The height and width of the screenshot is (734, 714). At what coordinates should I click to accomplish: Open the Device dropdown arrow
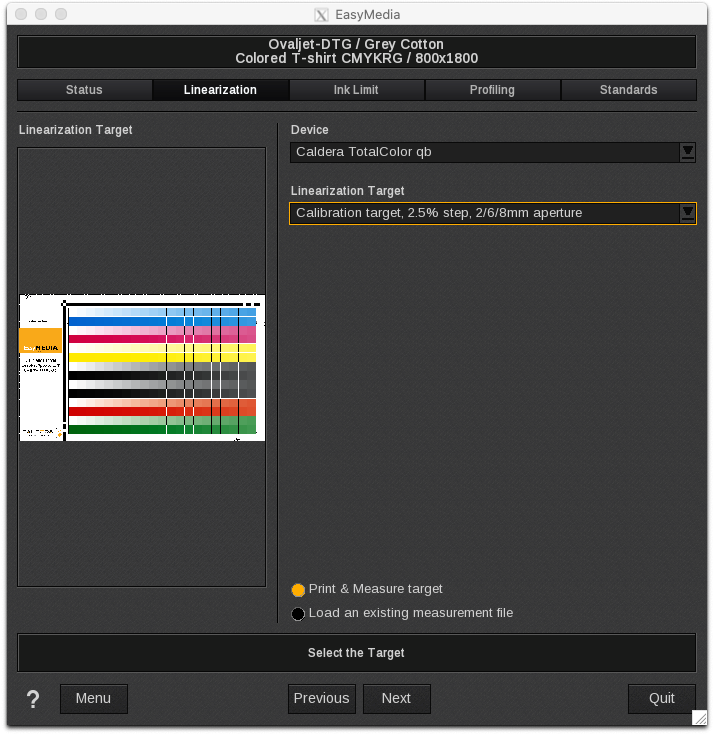[x=687, y=152]
